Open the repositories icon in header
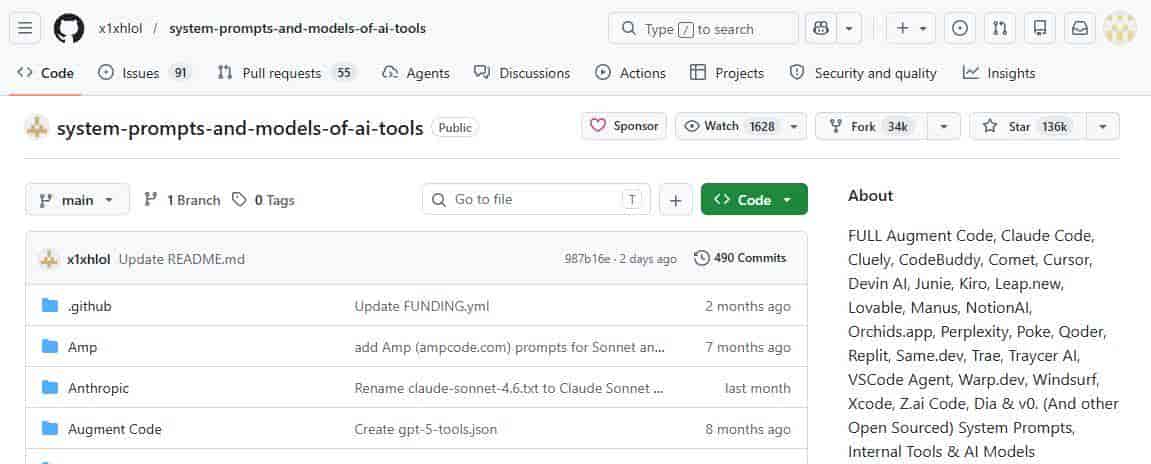1151x464 pixels. tap(1040, 28)
